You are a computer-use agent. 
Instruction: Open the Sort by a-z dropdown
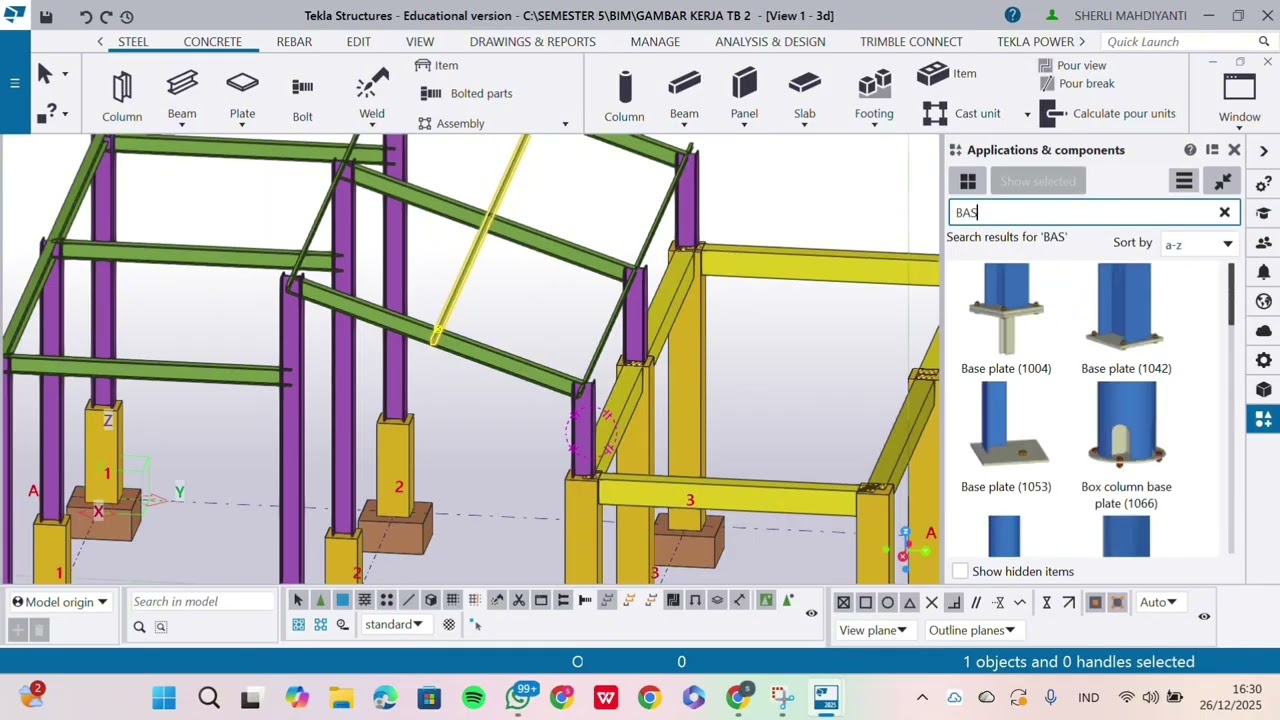click(1199, 244)
